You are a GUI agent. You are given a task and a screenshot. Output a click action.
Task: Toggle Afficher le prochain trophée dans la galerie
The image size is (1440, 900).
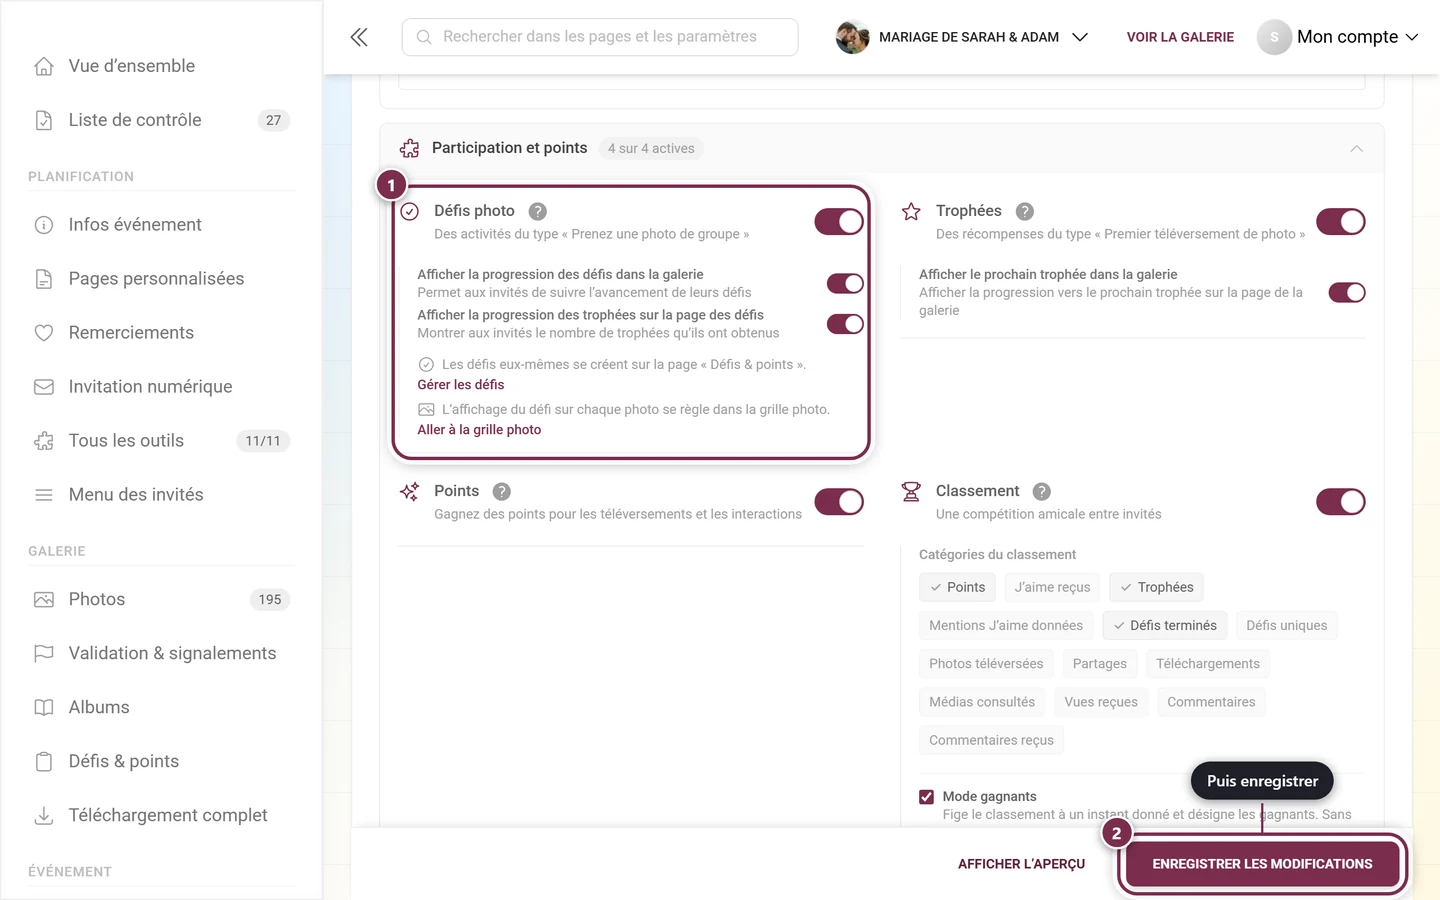1347,292
